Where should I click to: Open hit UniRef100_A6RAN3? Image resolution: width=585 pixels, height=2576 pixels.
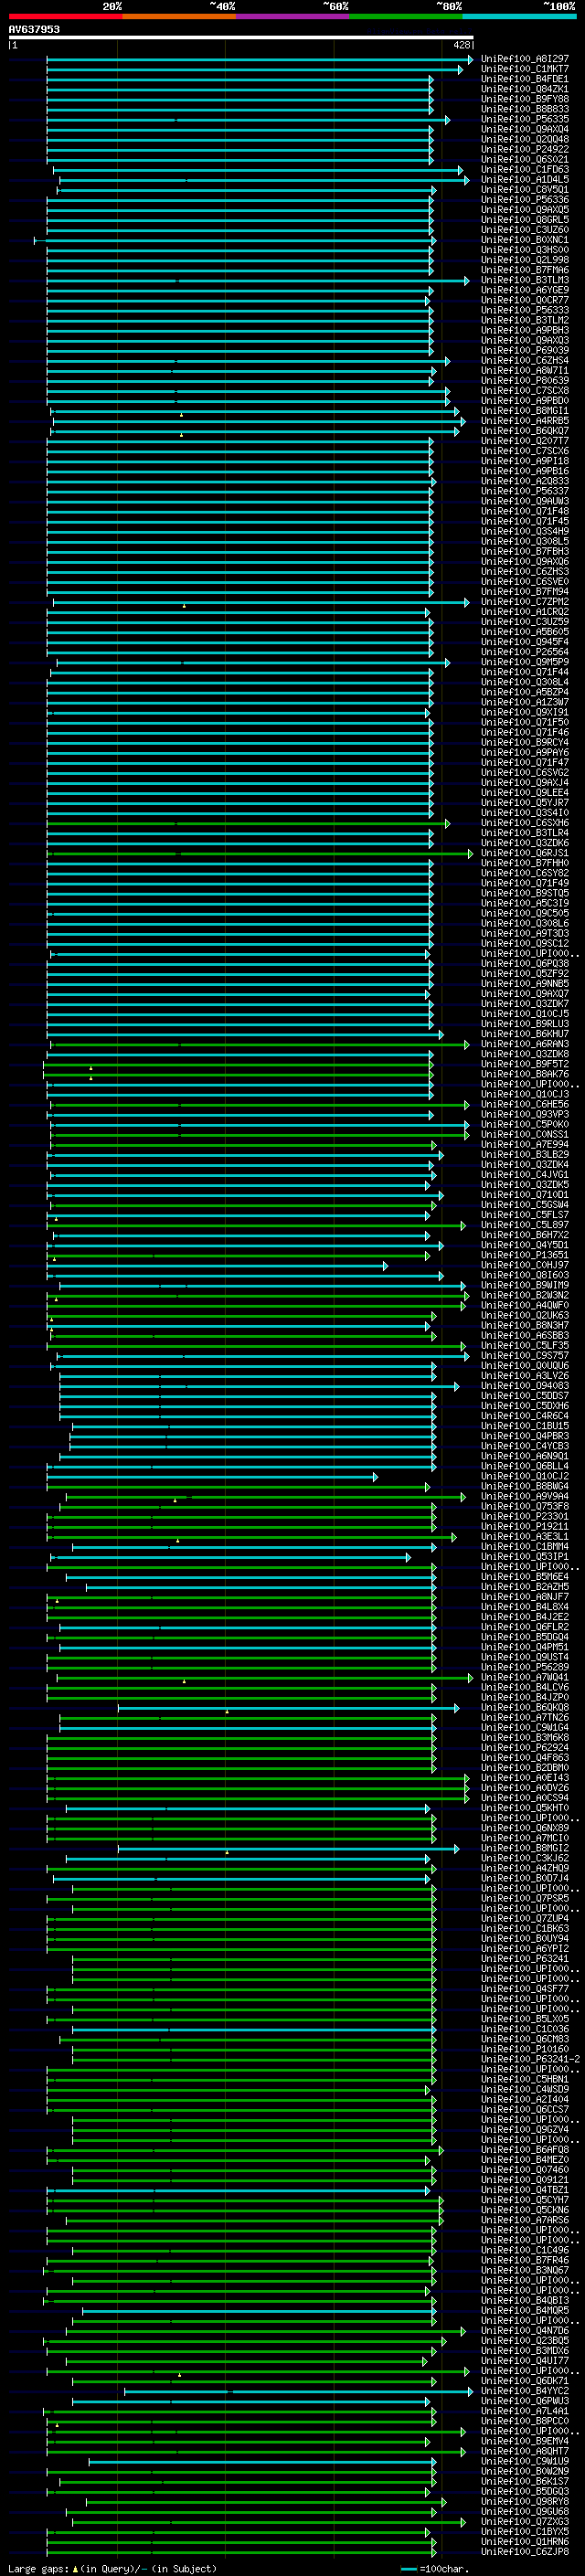[524, 1044]
